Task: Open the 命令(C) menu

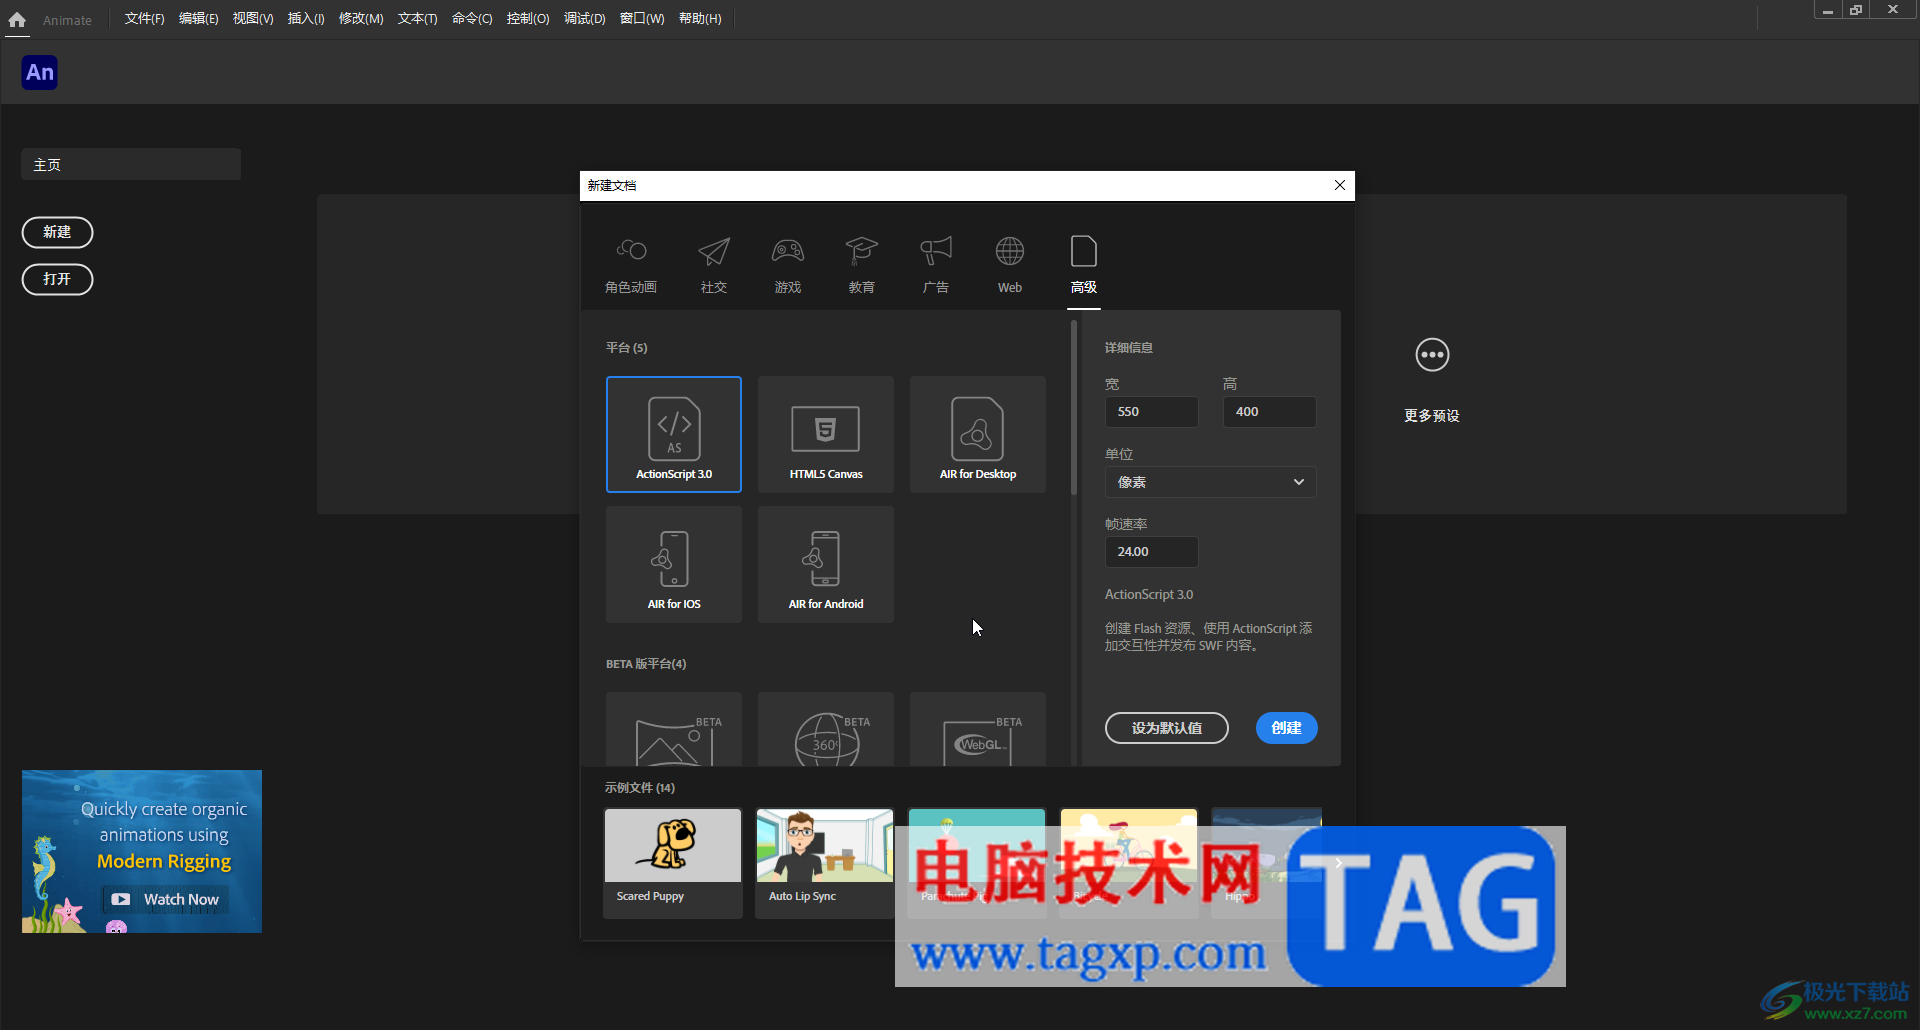Action: [x=472, y=19]
